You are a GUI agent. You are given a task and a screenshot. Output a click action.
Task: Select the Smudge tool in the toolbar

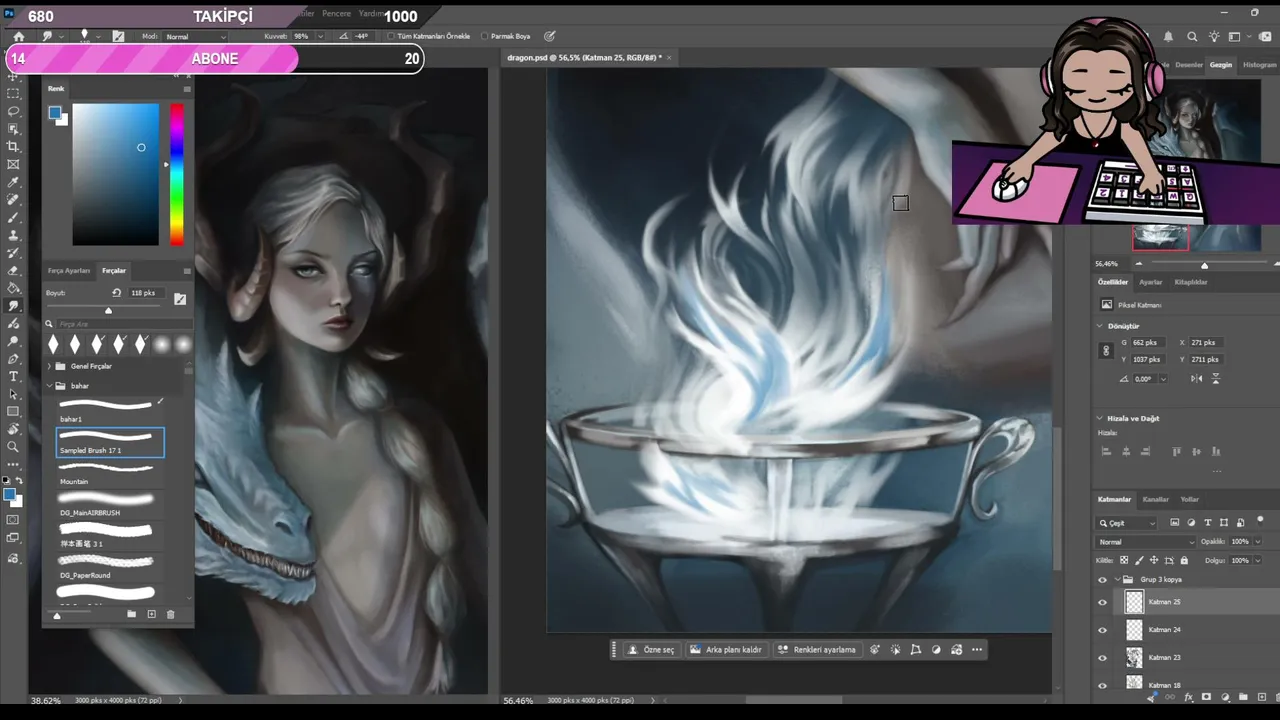[13, 306]
